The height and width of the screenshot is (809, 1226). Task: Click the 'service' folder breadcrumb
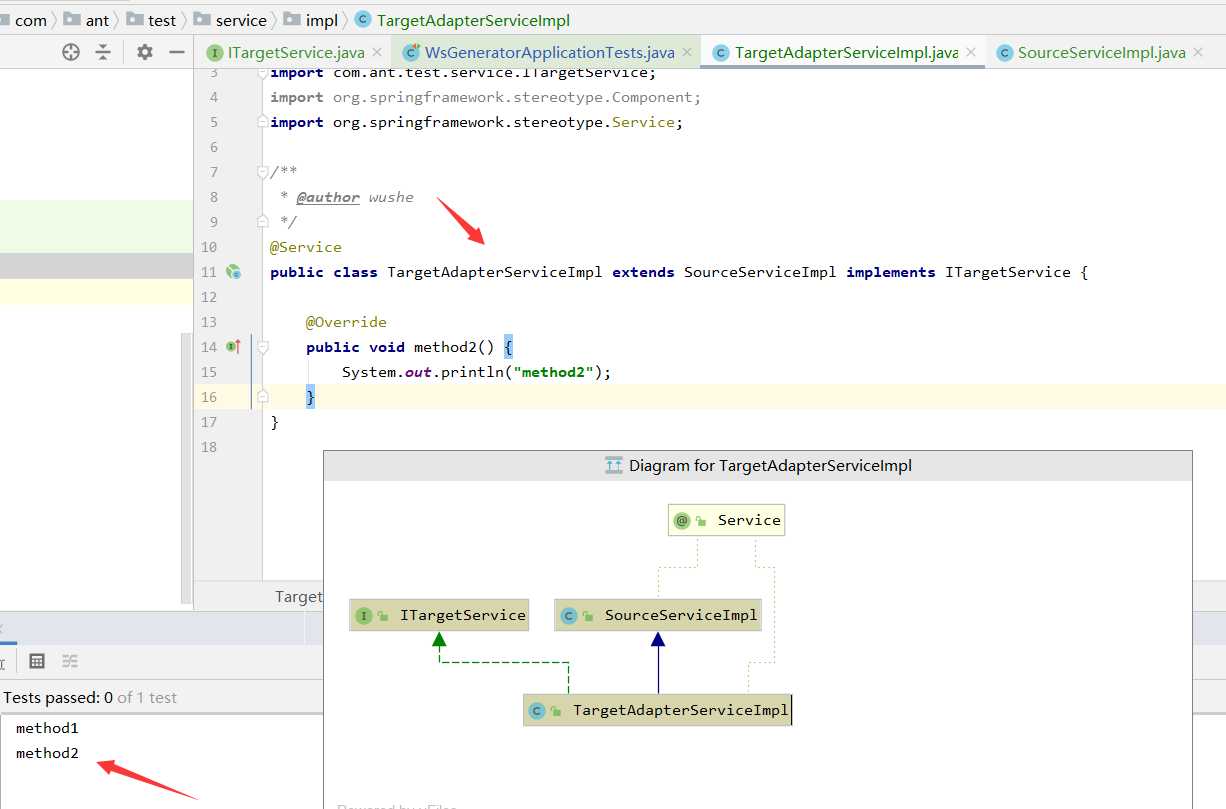[230, 20]
